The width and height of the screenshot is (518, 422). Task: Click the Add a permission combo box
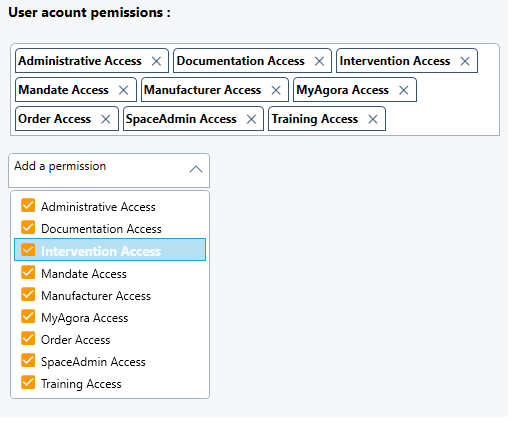tap(109, 170)
